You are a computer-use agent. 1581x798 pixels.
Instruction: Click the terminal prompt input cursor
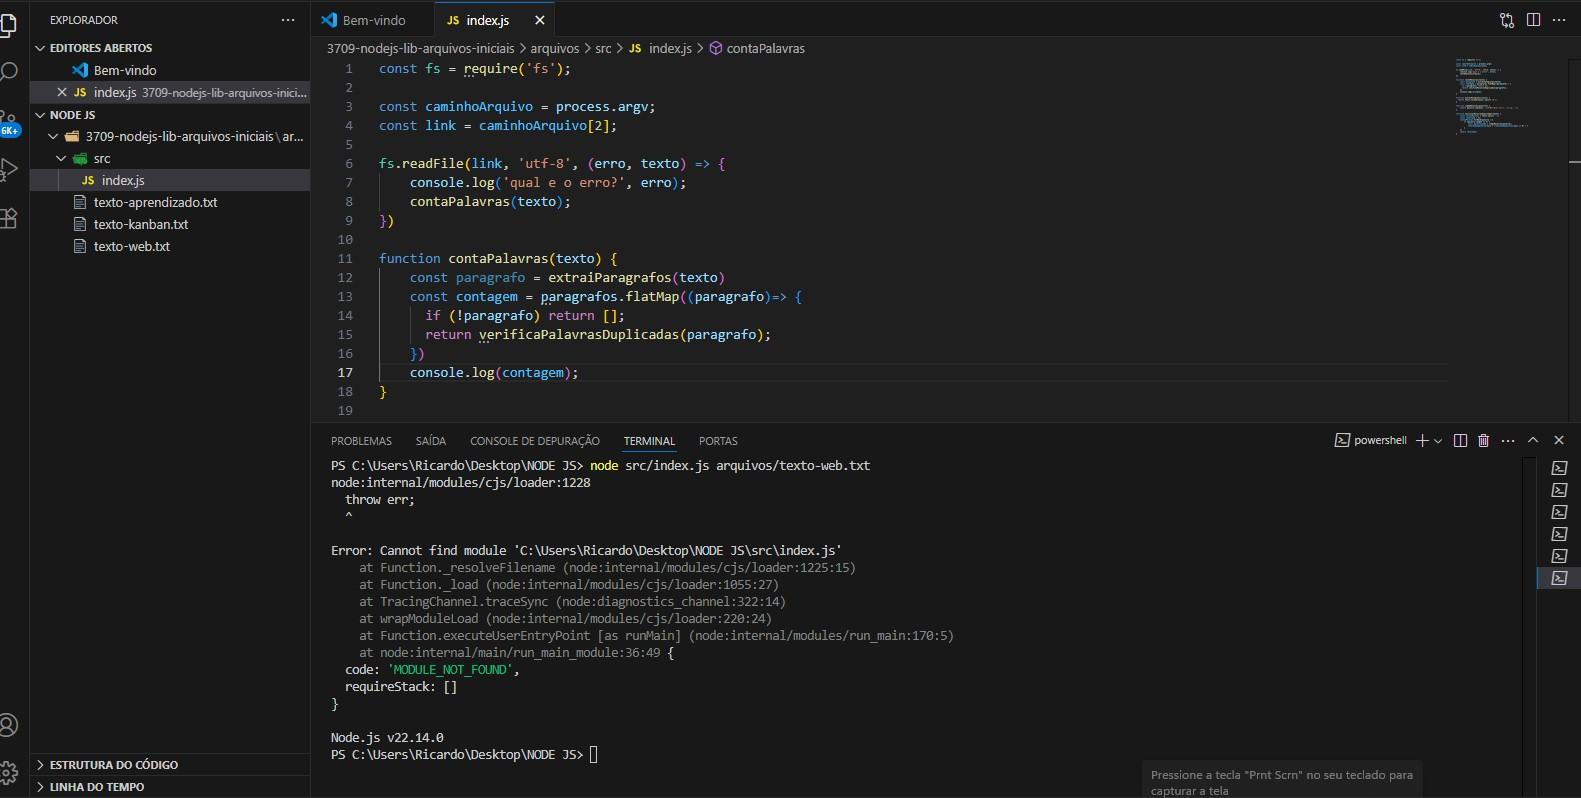click(593, 755)
